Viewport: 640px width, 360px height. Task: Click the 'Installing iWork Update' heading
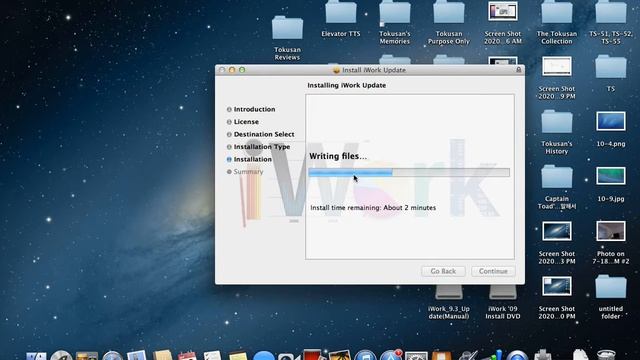click(x=347, y=85)
